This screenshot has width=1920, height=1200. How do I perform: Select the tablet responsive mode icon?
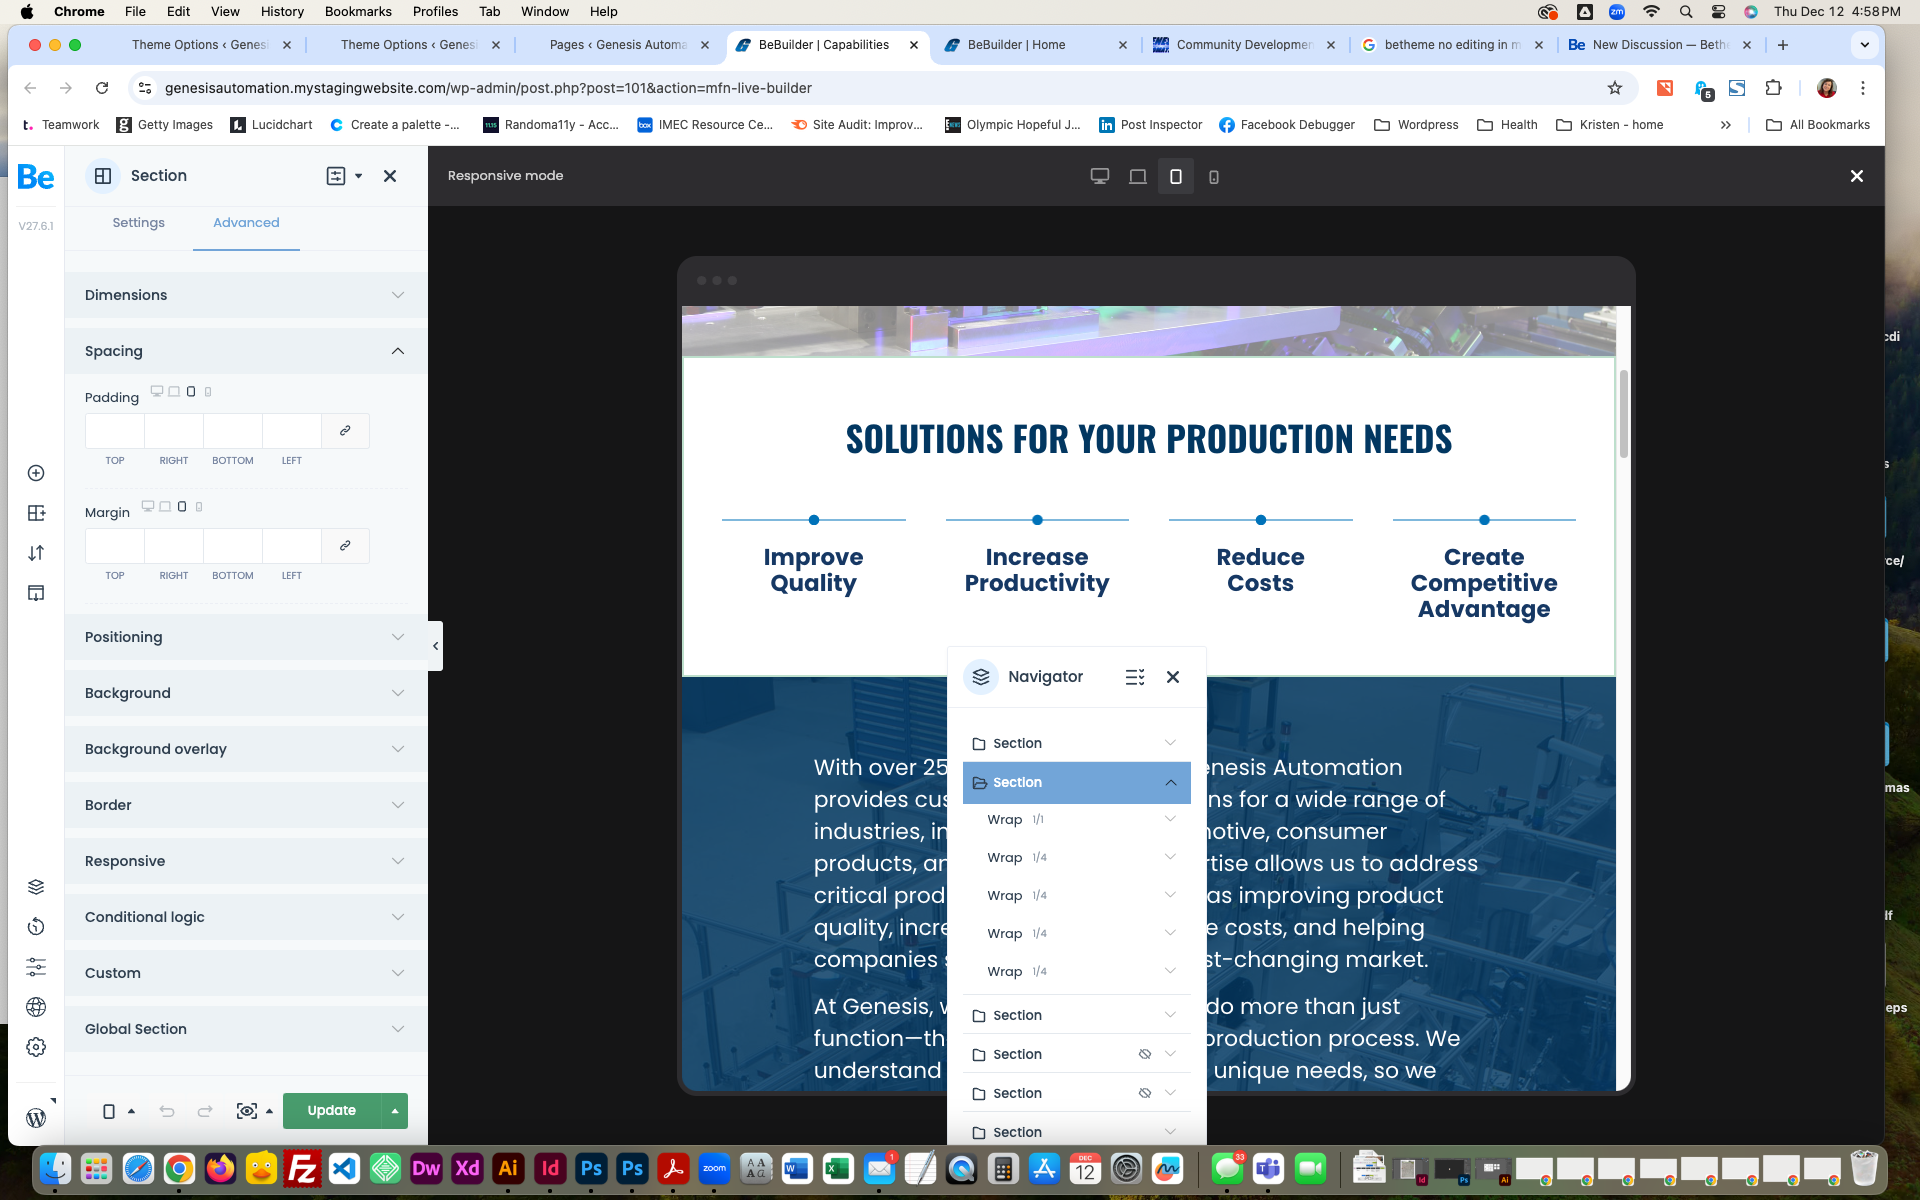tap(1175, 176)
